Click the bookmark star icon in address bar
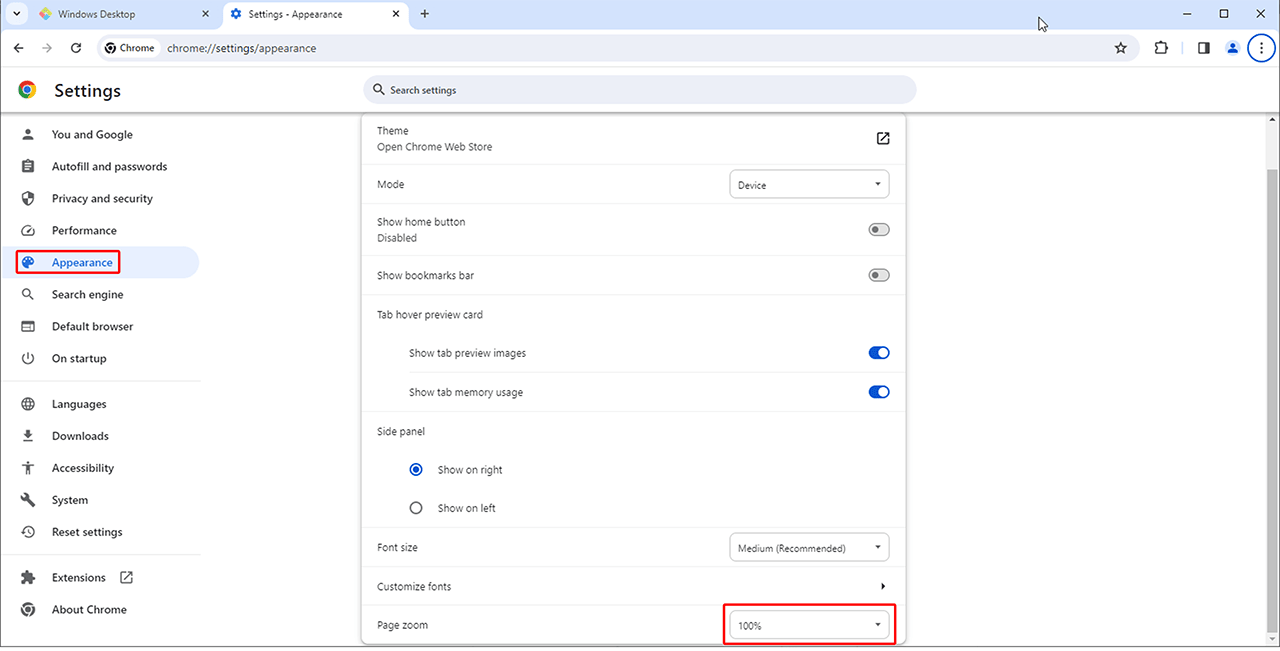This screenshot has height=651, width=1280. coord(1120,48)
